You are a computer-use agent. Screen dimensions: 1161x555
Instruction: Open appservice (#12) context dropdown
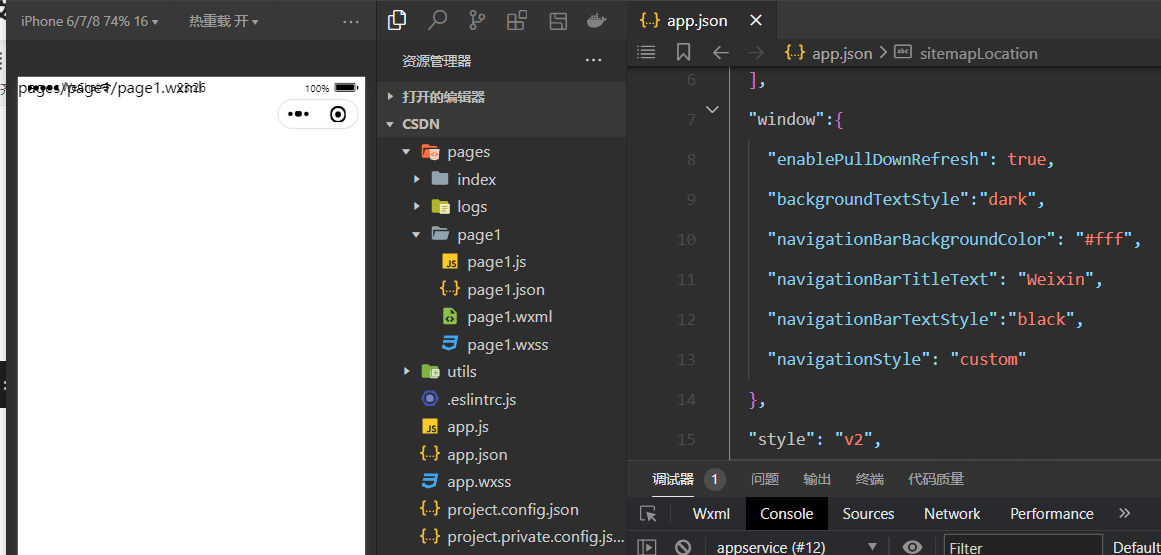point(797,548)
